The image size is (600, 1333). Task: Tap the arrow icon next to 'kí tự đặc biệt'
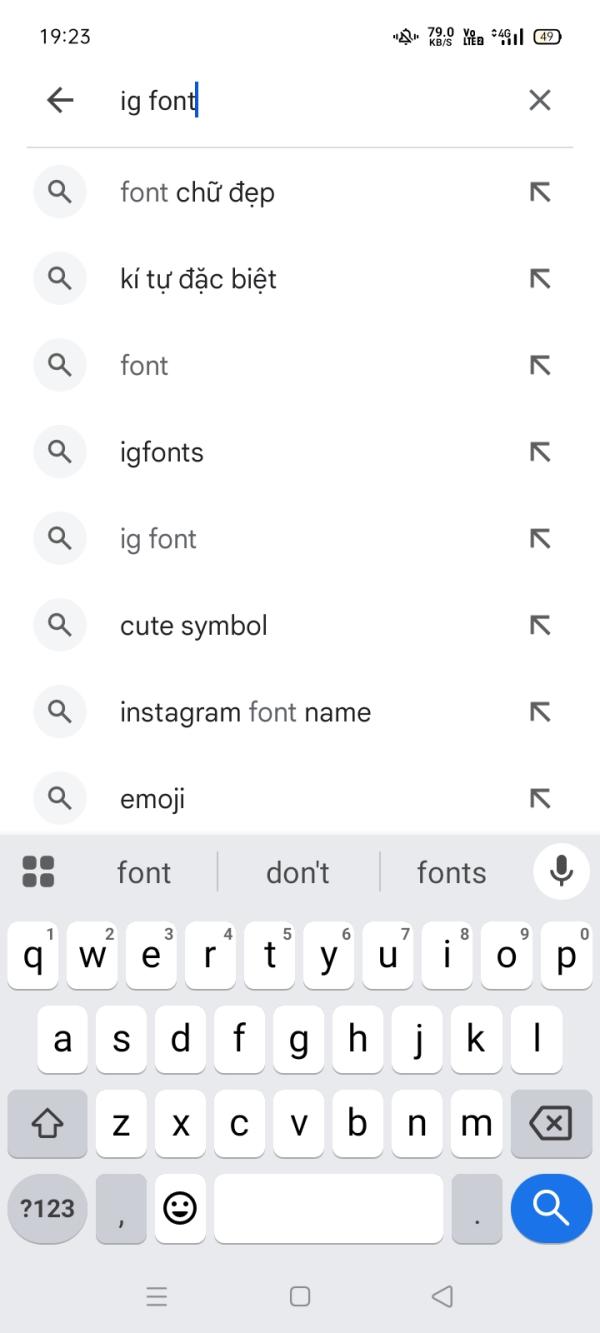click(x=540, y=279)
